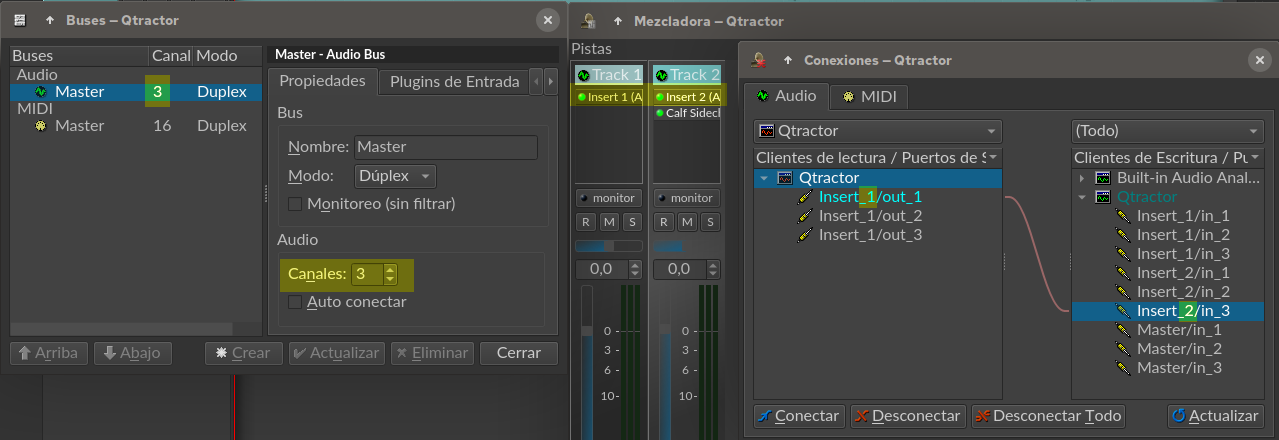This screenshot has width=1279, height=440.
Task: Expand the Built-in Audio Analog client
Action: (1083, 178)
